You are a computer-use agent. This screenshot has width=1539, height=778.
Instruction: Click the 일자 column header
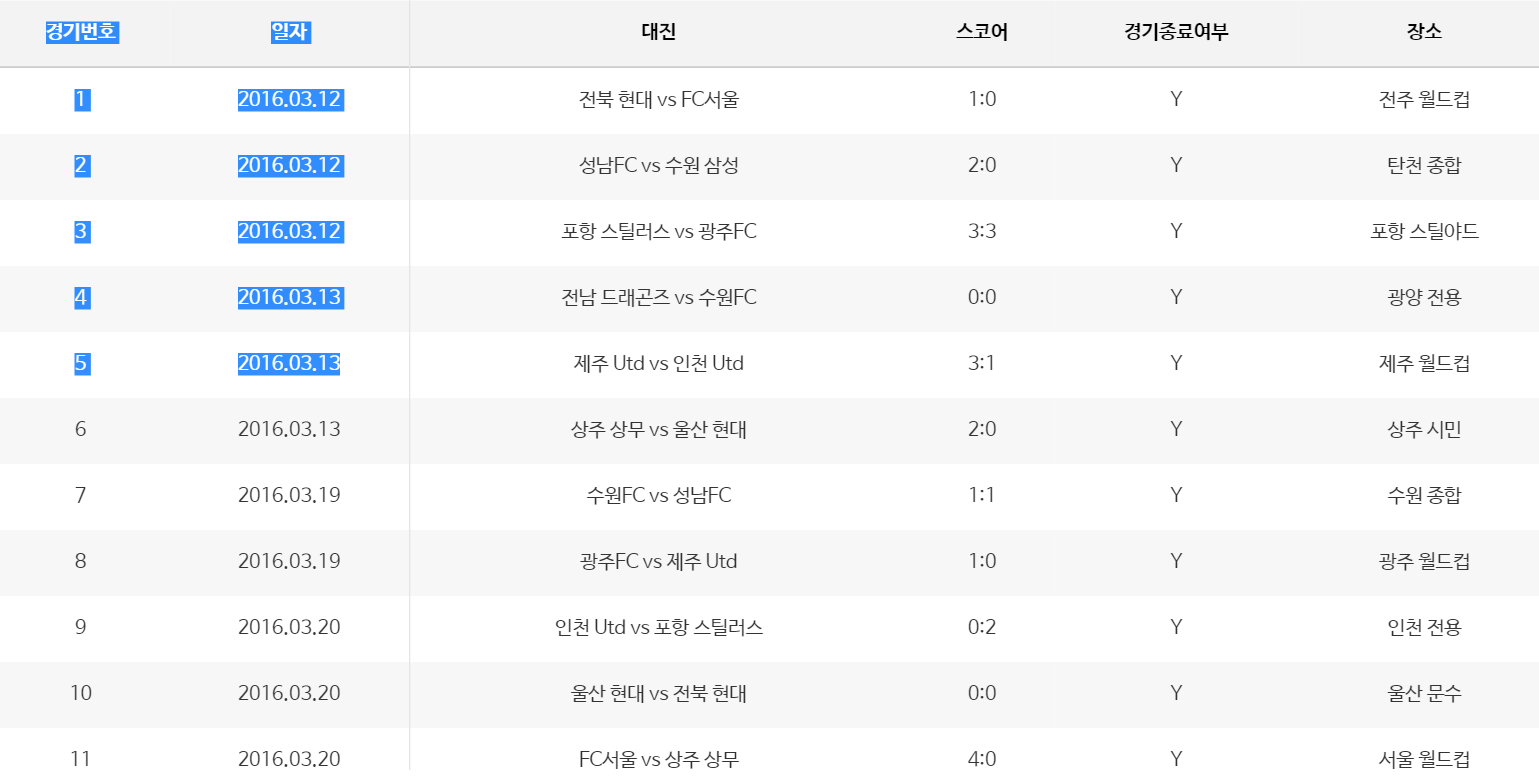pyautogui.click(x=290, y=32)
